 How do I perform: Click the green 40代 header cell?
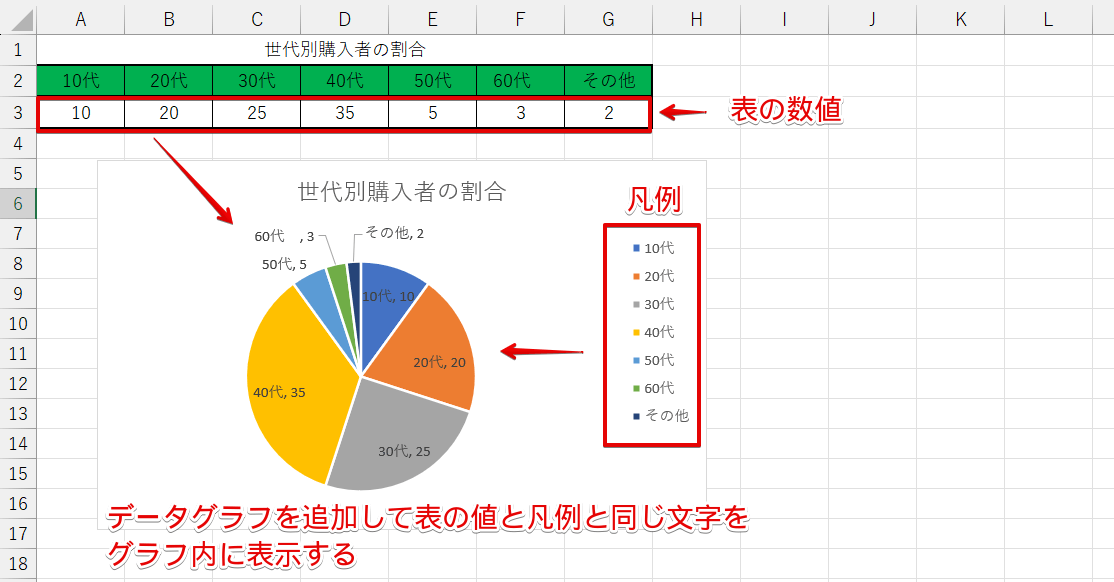tap(345, 82)
